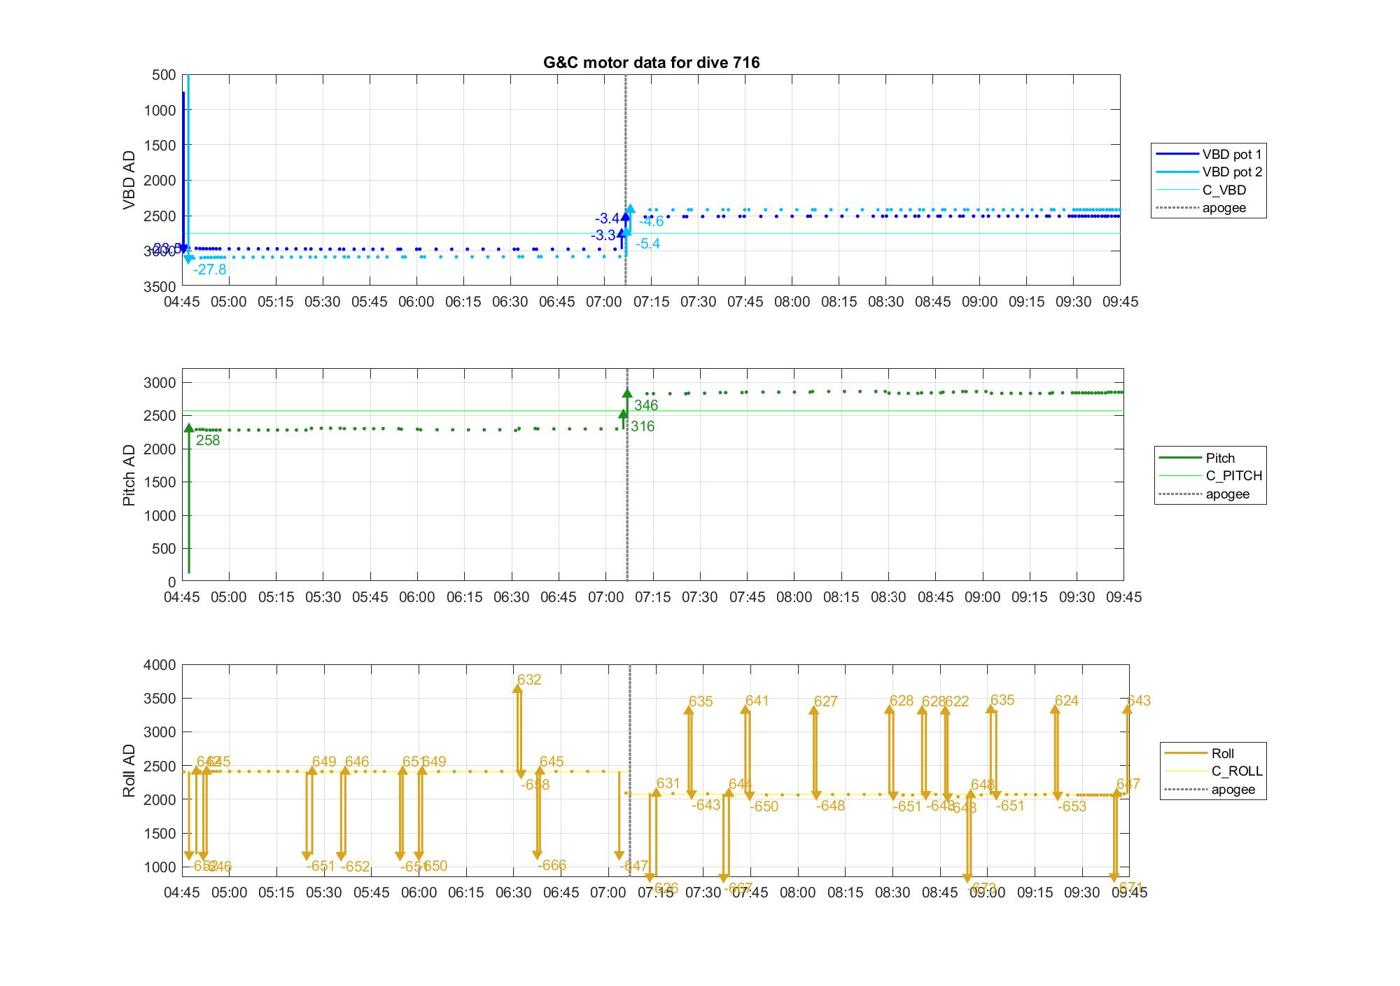Click the '641' roll label
Image resolution: width=1400 pixels, height=986 pixels.
[757, 701]
